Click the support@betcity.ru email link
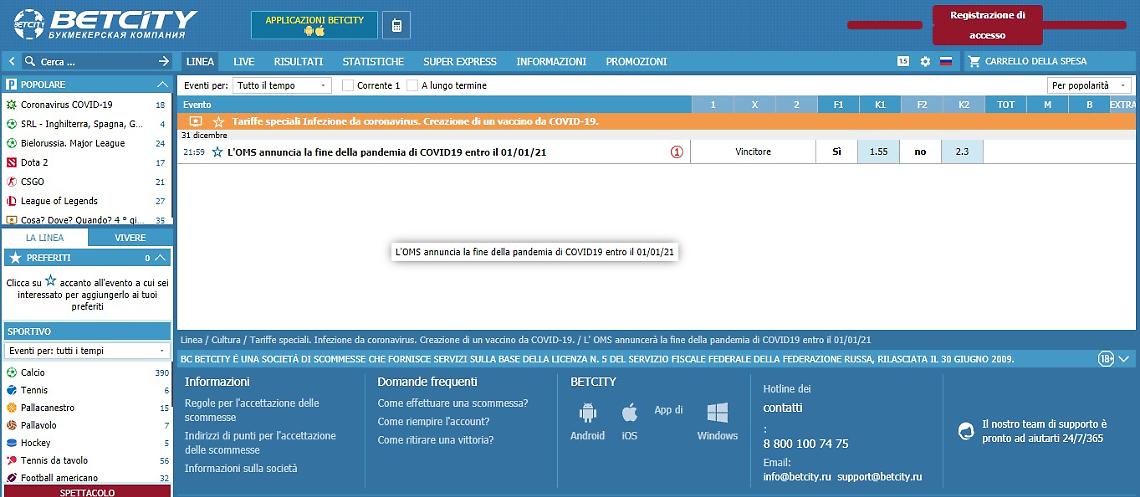This screenshot has height=497, width=1140. point(880,477)
